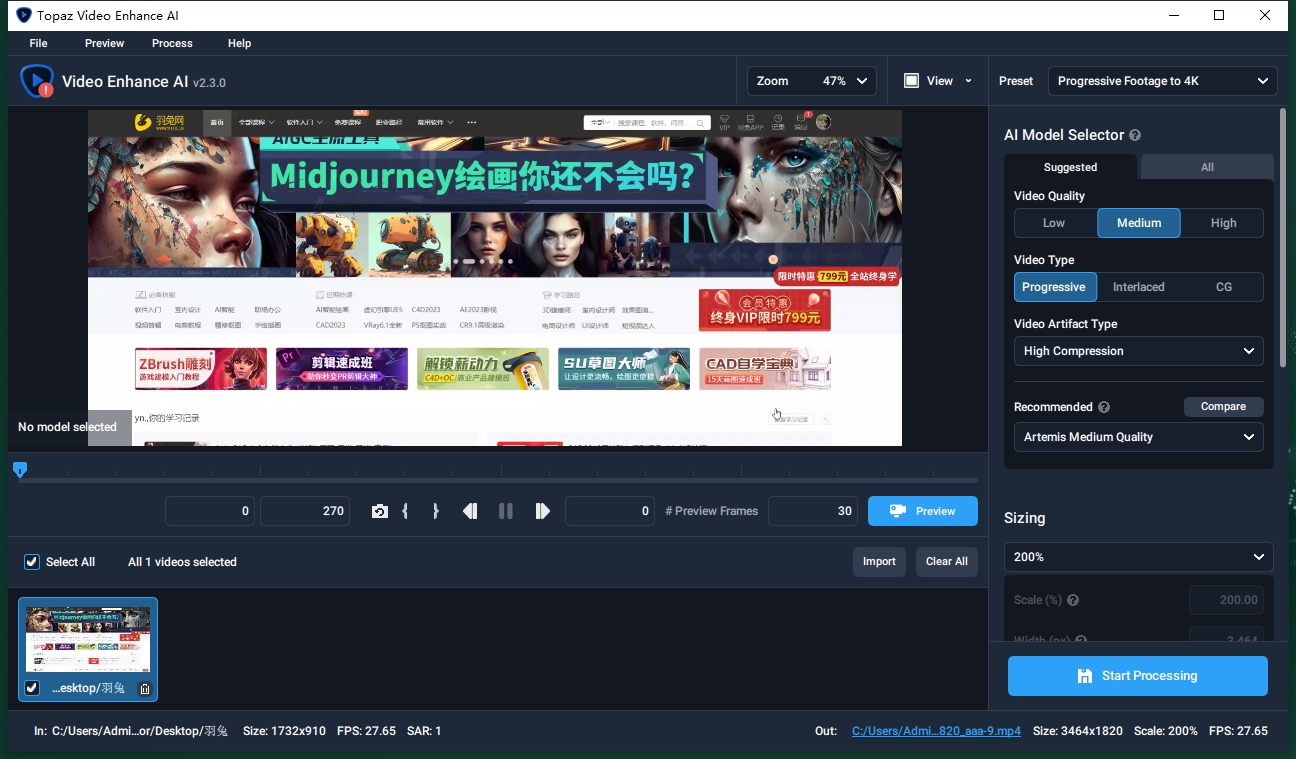Click the video preview image

click(495, 277)
